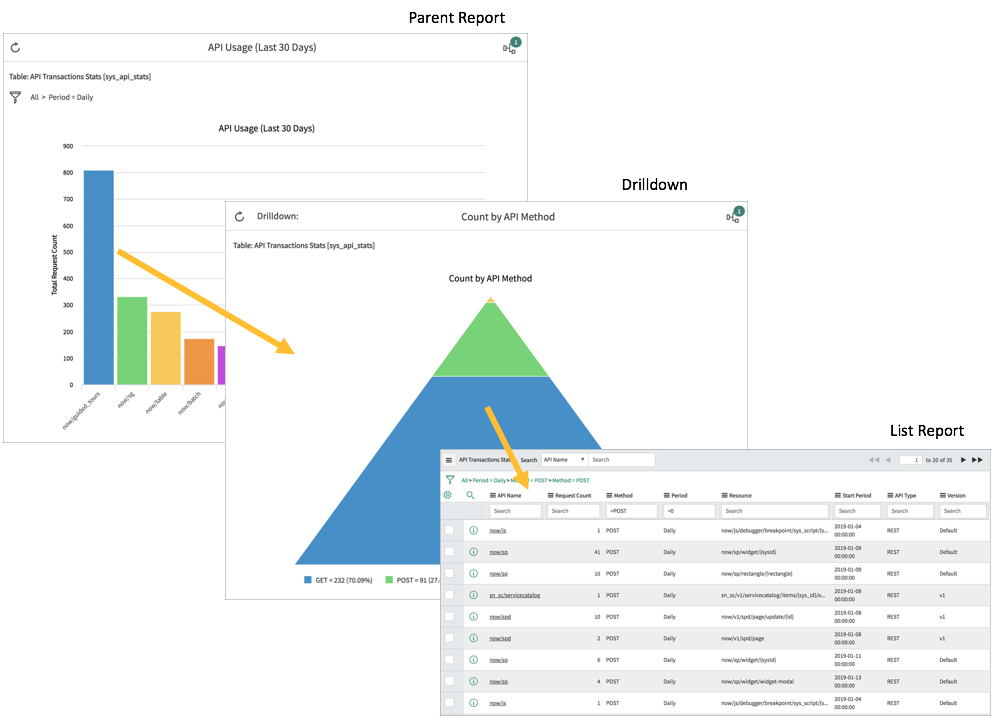Click the API Name column header
Screen dimensions: 996x724
(510, 495)
